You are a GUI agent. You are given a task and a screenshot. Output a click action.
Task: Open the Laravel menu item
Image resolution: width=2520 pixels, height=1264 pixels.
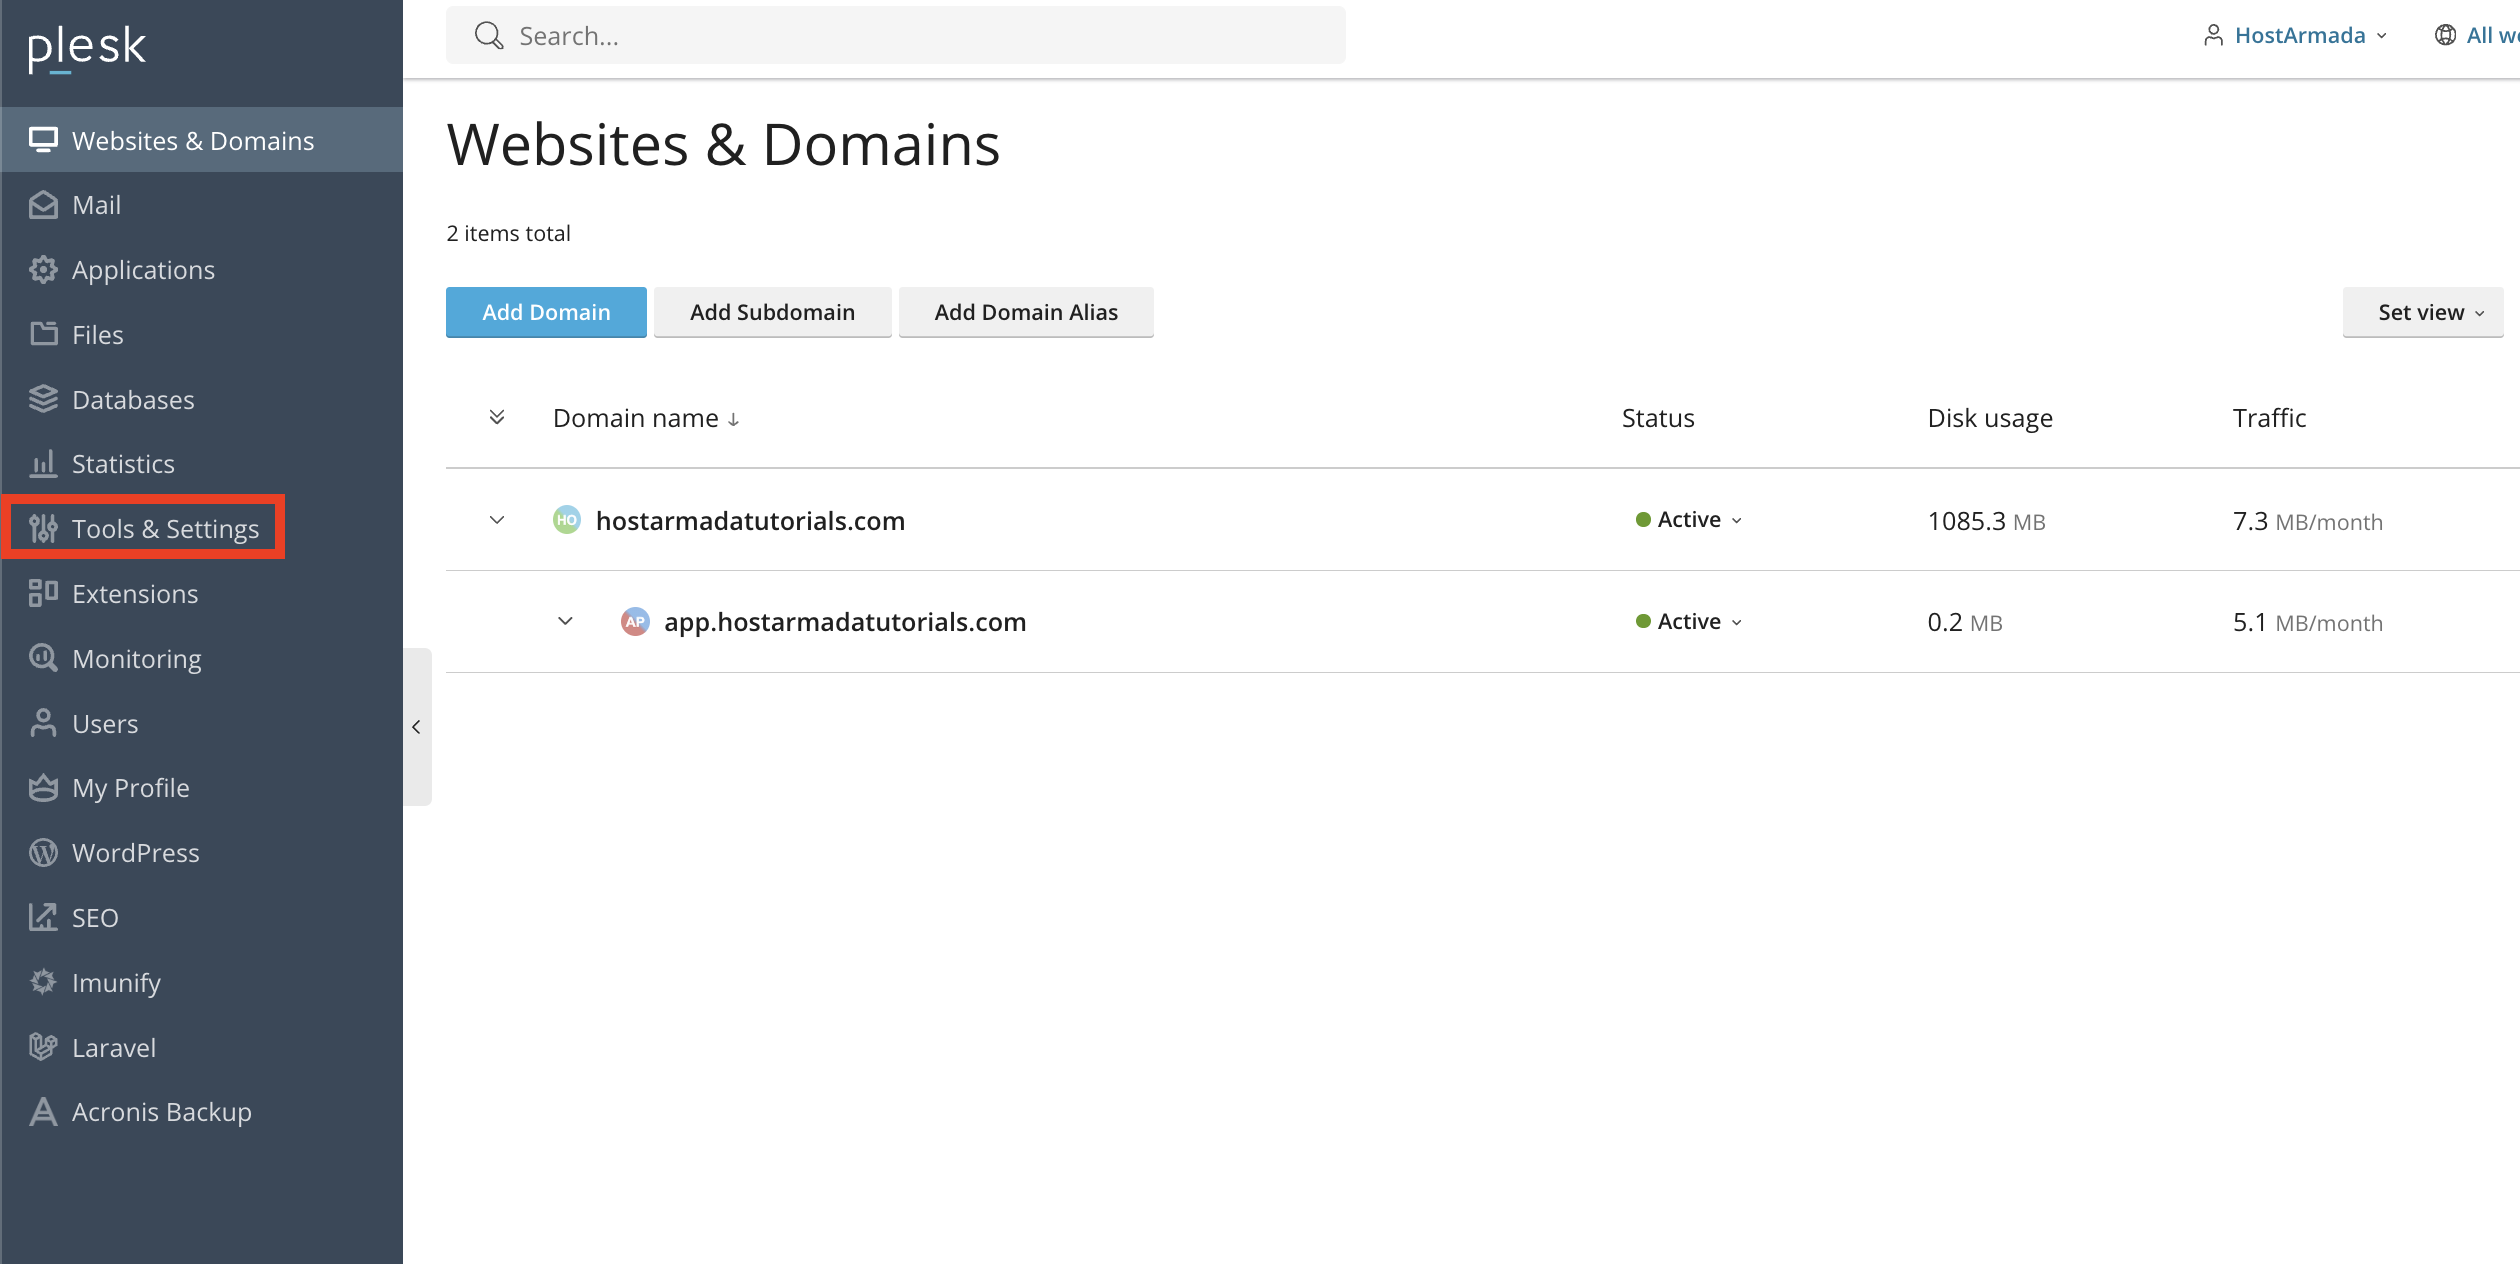[202, 1047]
